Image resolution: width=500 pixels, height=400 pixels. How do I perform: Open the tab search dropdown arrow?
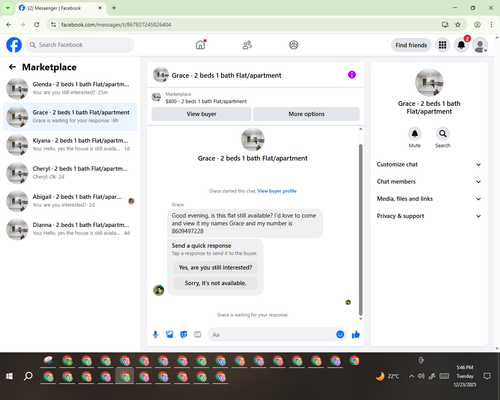click(8, 8)
